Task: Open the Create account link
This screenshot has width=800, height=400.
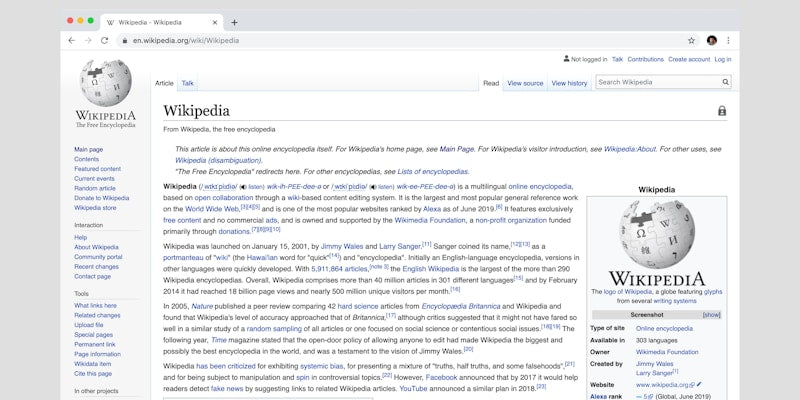Action: 689,59
